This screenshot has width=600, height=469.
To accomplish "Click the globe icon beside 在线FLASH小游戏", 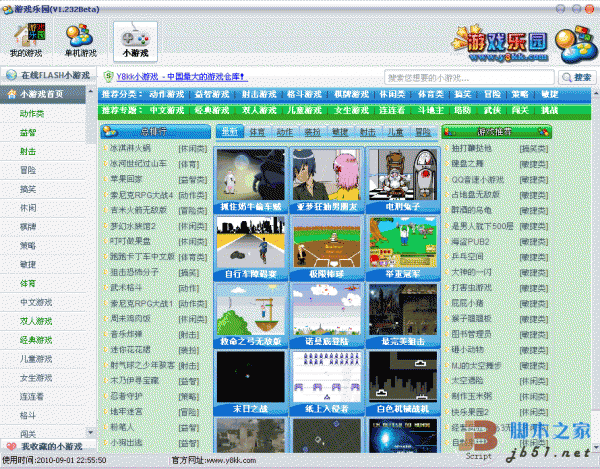I will 11,75.
